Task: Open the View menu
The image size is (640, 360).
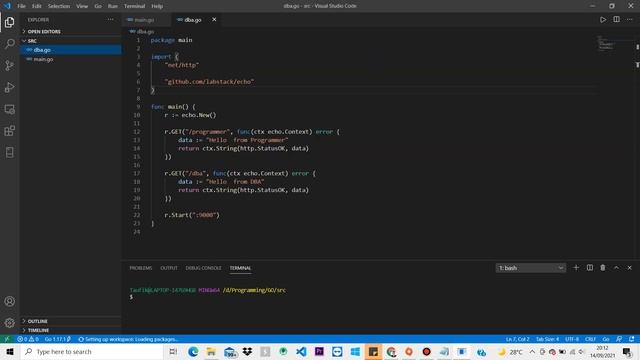Action: point(82,6)
